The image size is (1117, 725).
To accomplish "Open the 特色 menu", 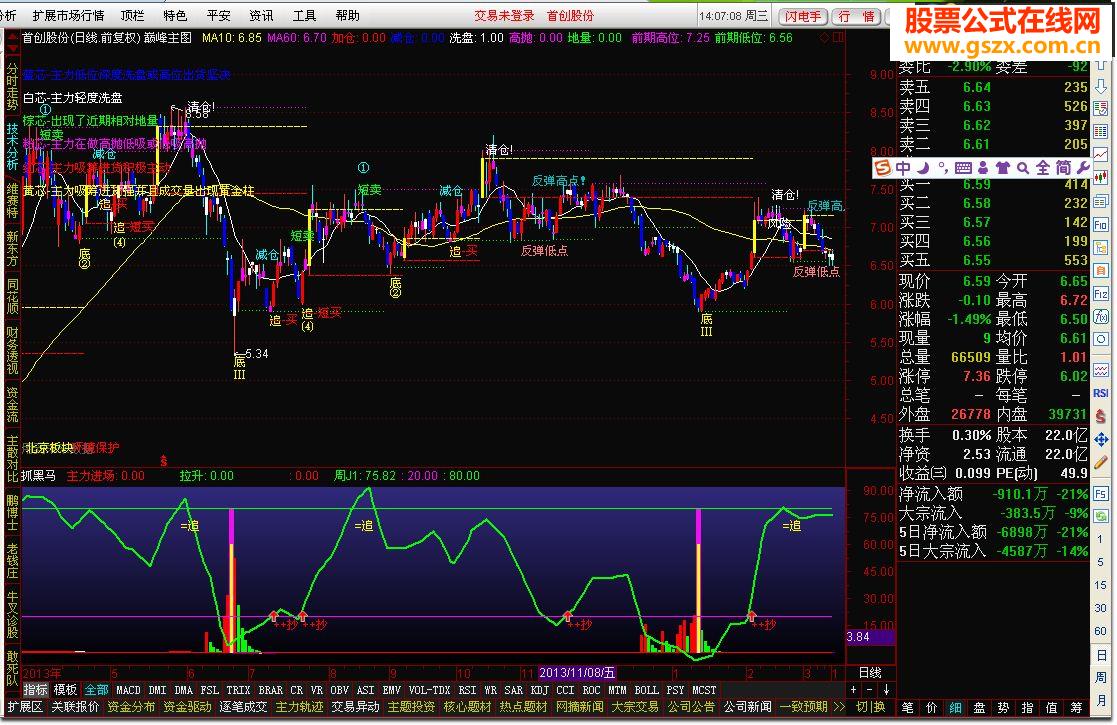I will pyautogui.click(x=175, y=15).
